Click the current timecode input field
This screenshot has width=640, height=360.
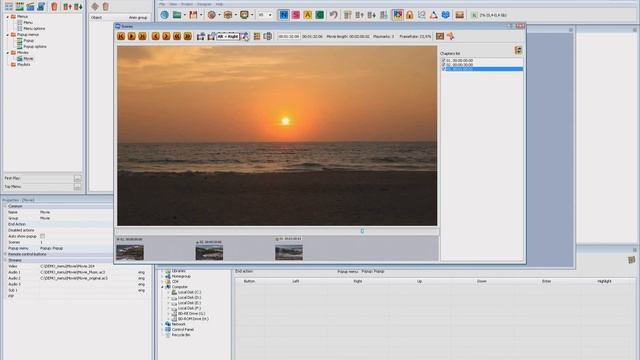click(x=288, y=36)
